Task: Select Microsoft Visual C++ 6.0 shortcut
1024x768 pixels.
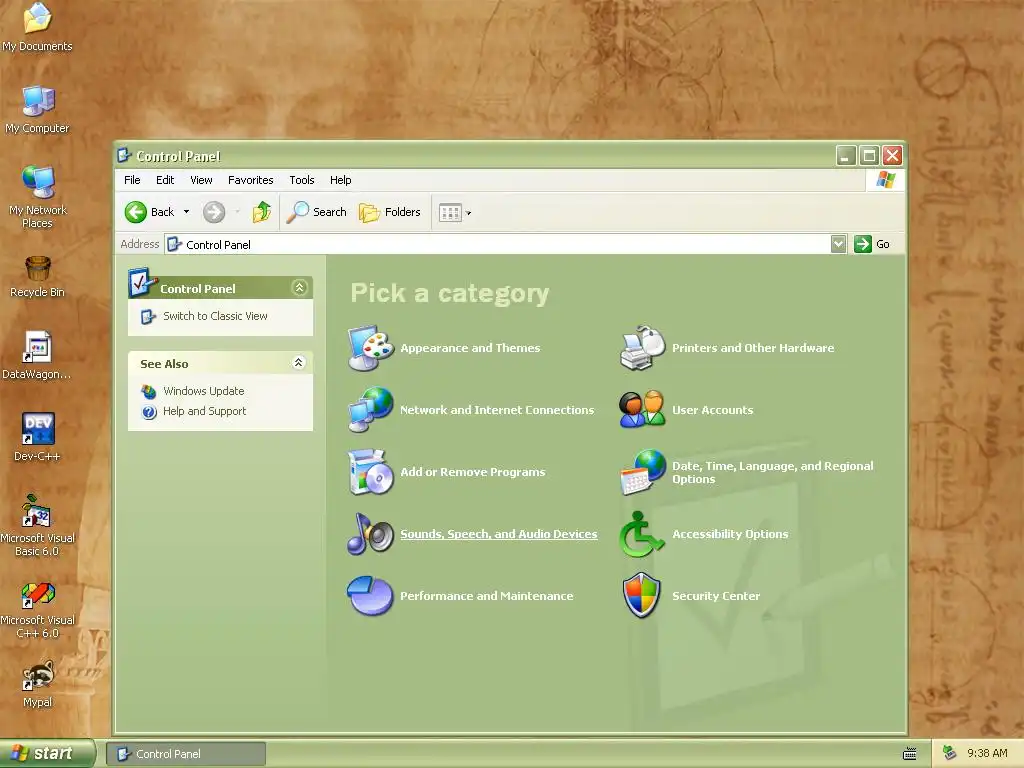Action: coord(37,611)
